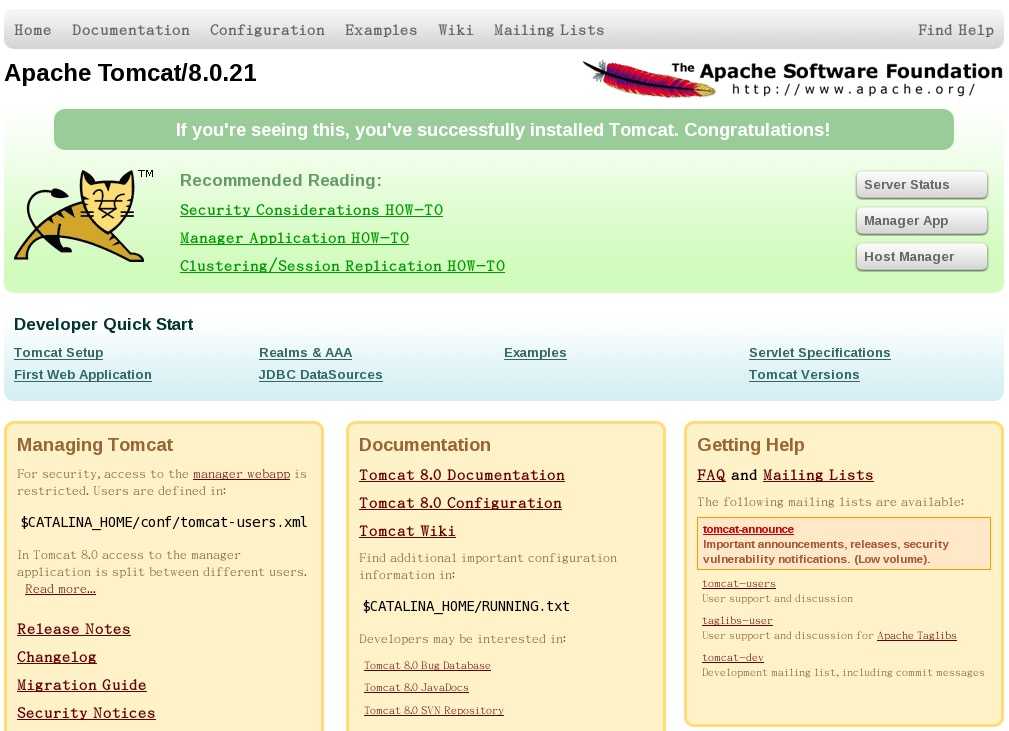This screenshot has width=1009, height=731.
Task: Open Tomcat 8.0 Bug Database link
Action: click(x=427, y=665)
